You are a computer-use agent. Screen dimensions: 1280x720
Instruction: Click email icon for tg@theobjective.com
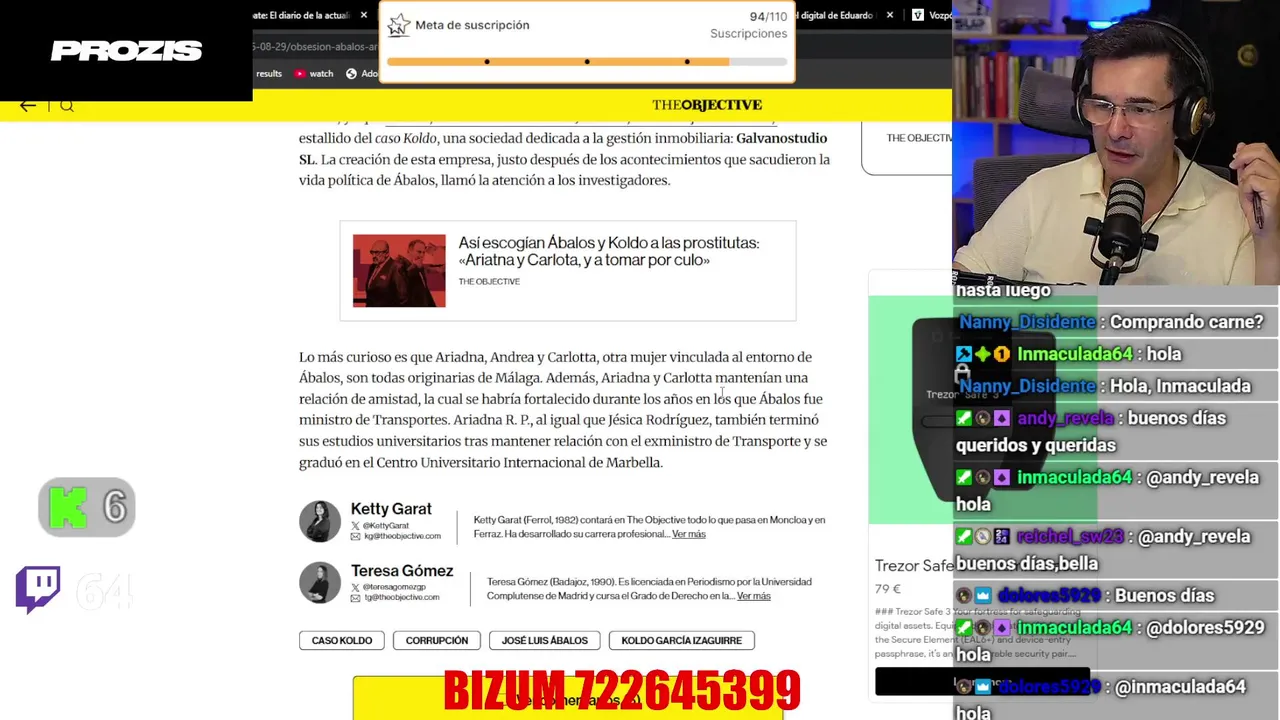pos(355,598)
